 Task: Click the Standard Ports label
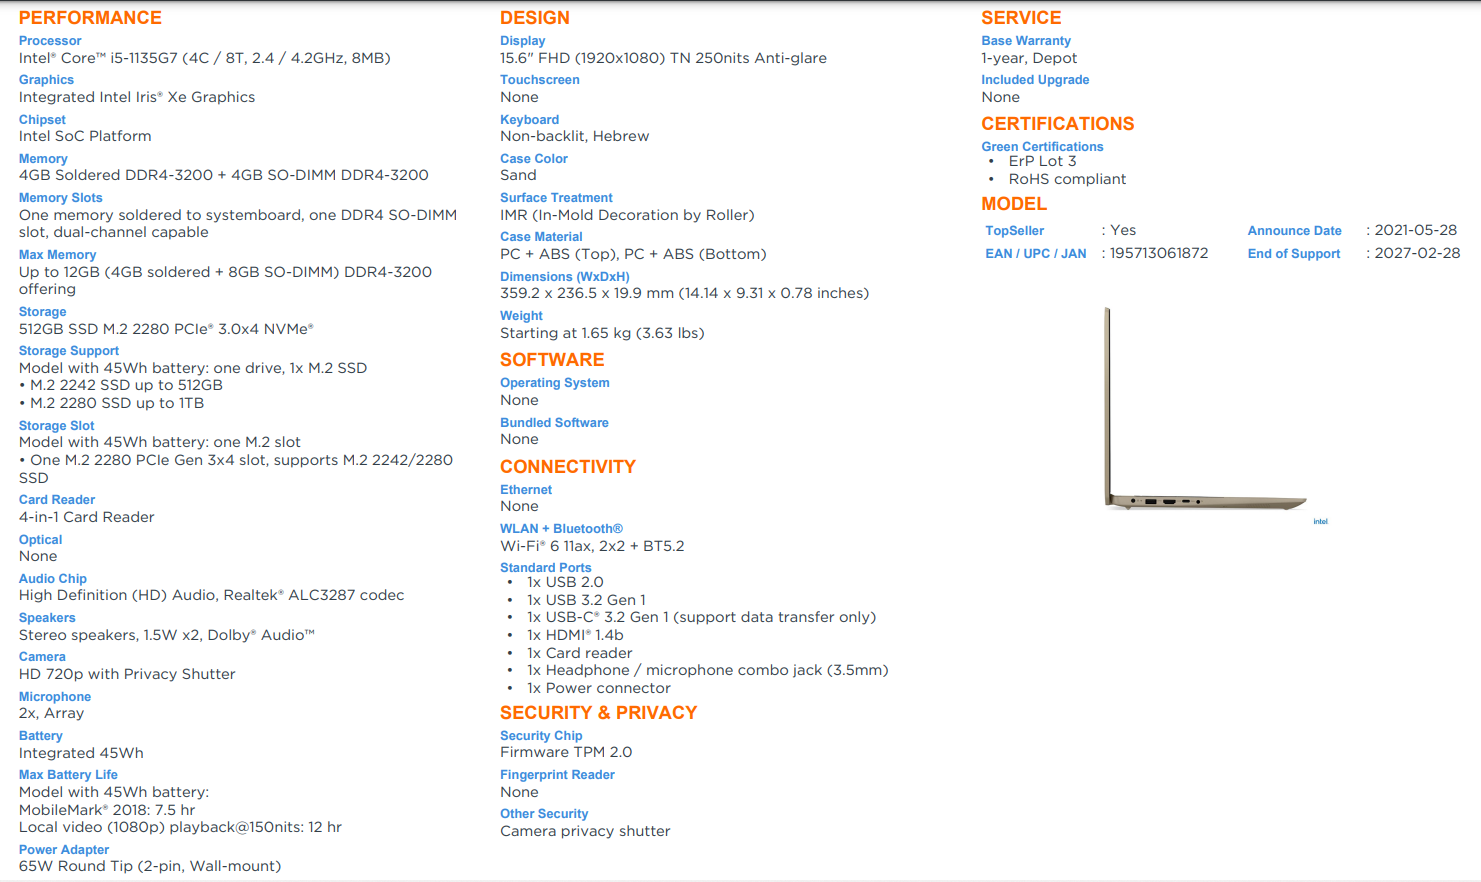pyautogui.click(x=546, y=568)
